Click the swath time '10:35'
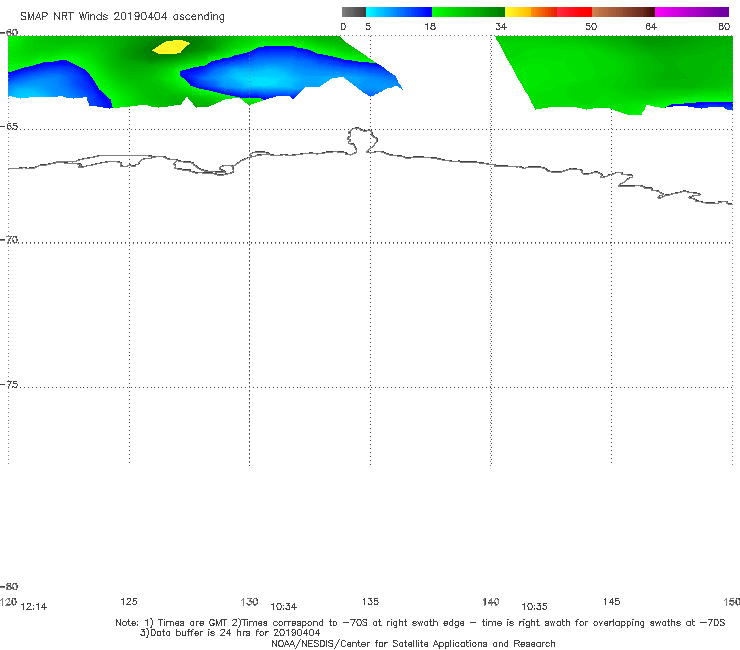This screenshot has width=740, height=650. click(534, 607)
